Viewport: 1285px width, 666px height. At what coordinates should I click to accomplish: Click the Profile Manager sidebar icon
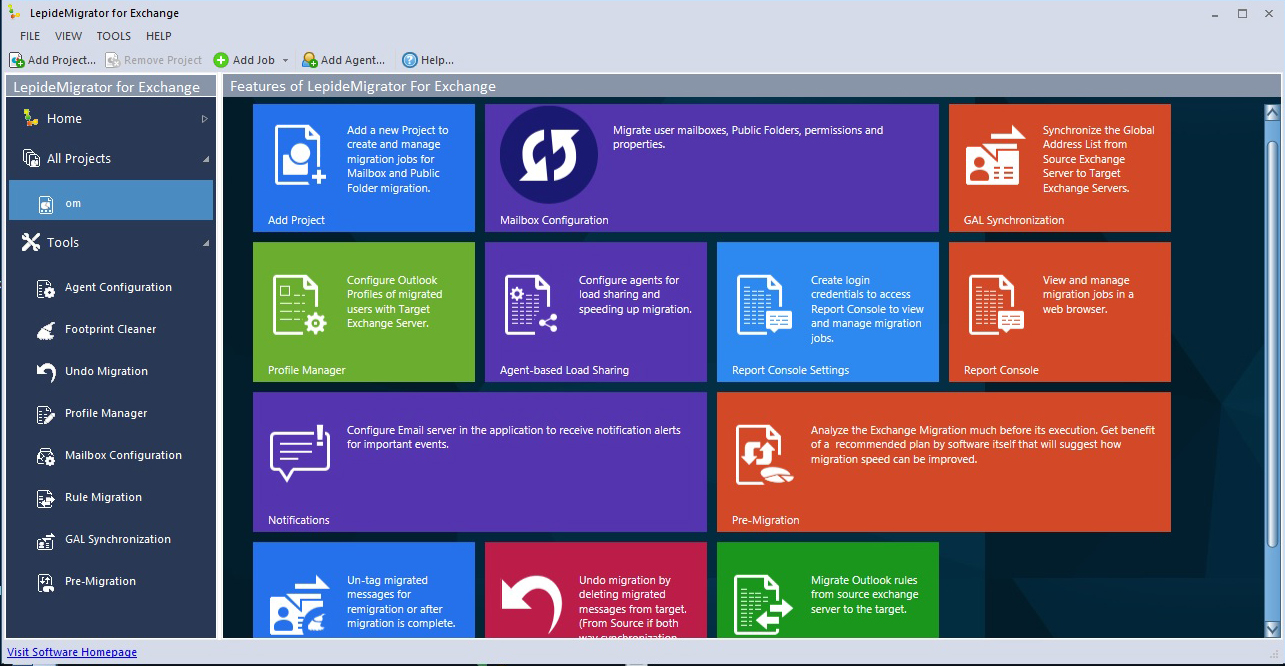46,414
